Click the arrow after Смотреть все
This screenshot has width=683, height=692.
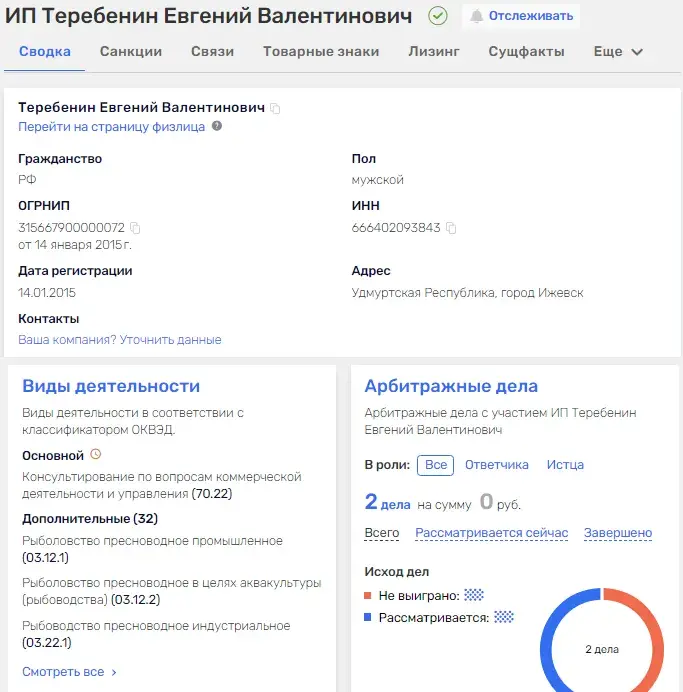point(114,672)
